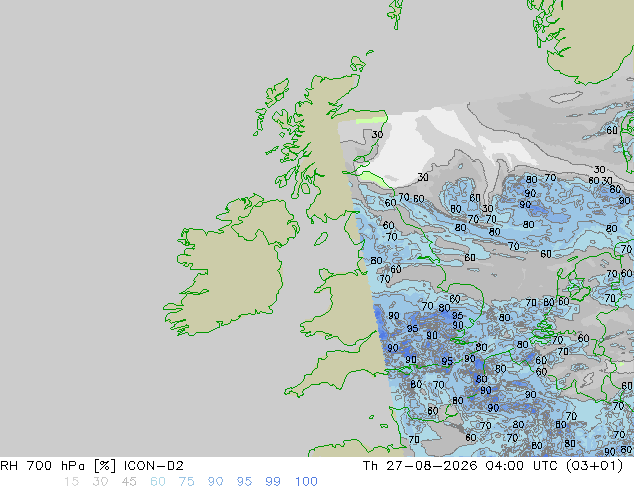Click the RH 700 hPa title text
Screen dimensions: 634x490
pyautogui.click(x=42, y=466)
